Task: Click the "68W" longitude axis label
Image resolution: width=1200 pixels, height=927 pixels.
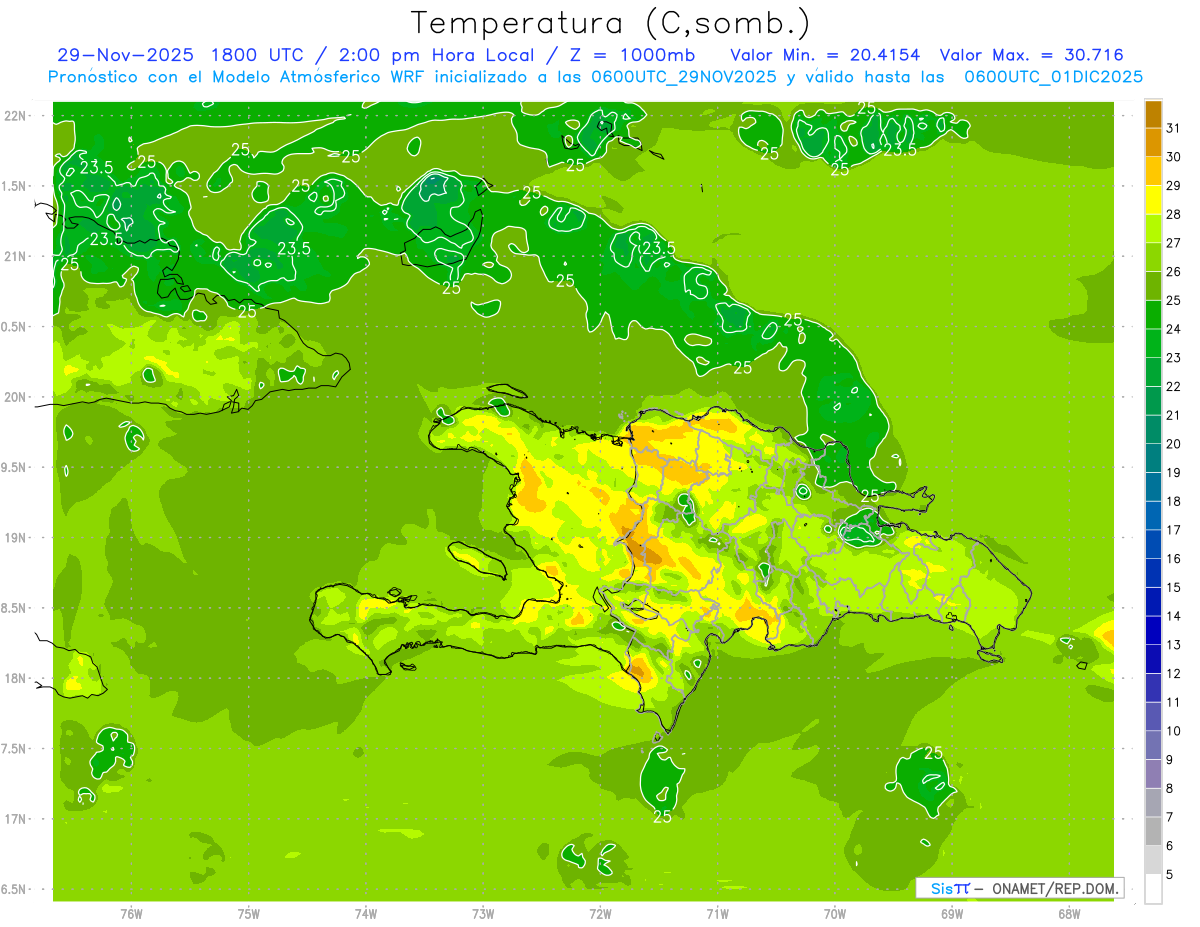Action: pyautogui.click(x=1069, y=913)
